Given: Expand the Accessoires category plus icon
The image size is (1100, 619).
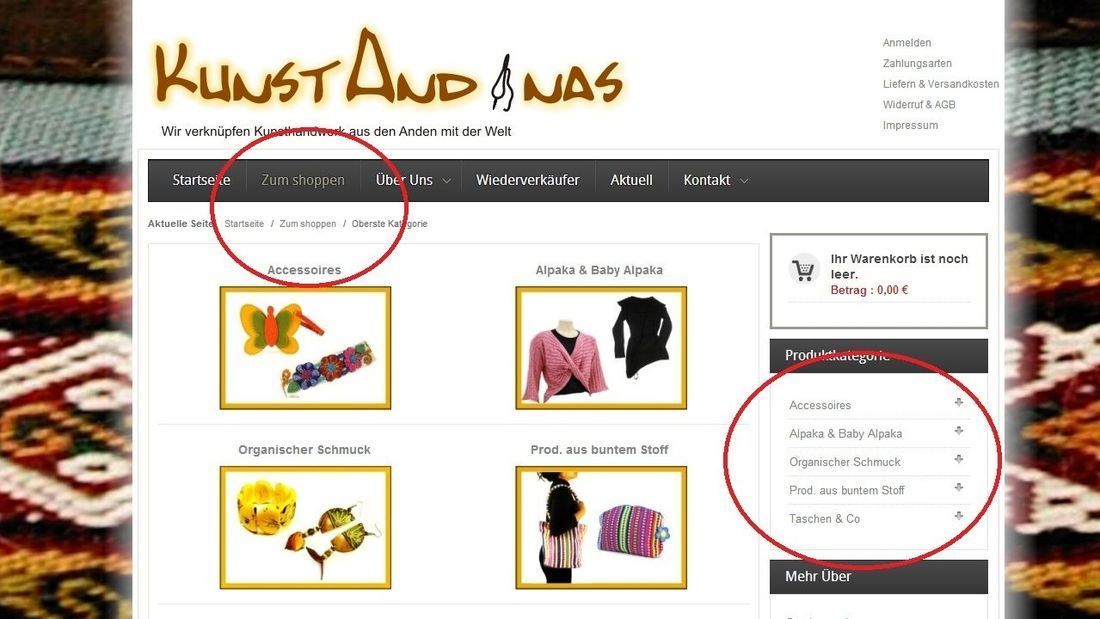Looking at the screenshot, I should (958, 402).
